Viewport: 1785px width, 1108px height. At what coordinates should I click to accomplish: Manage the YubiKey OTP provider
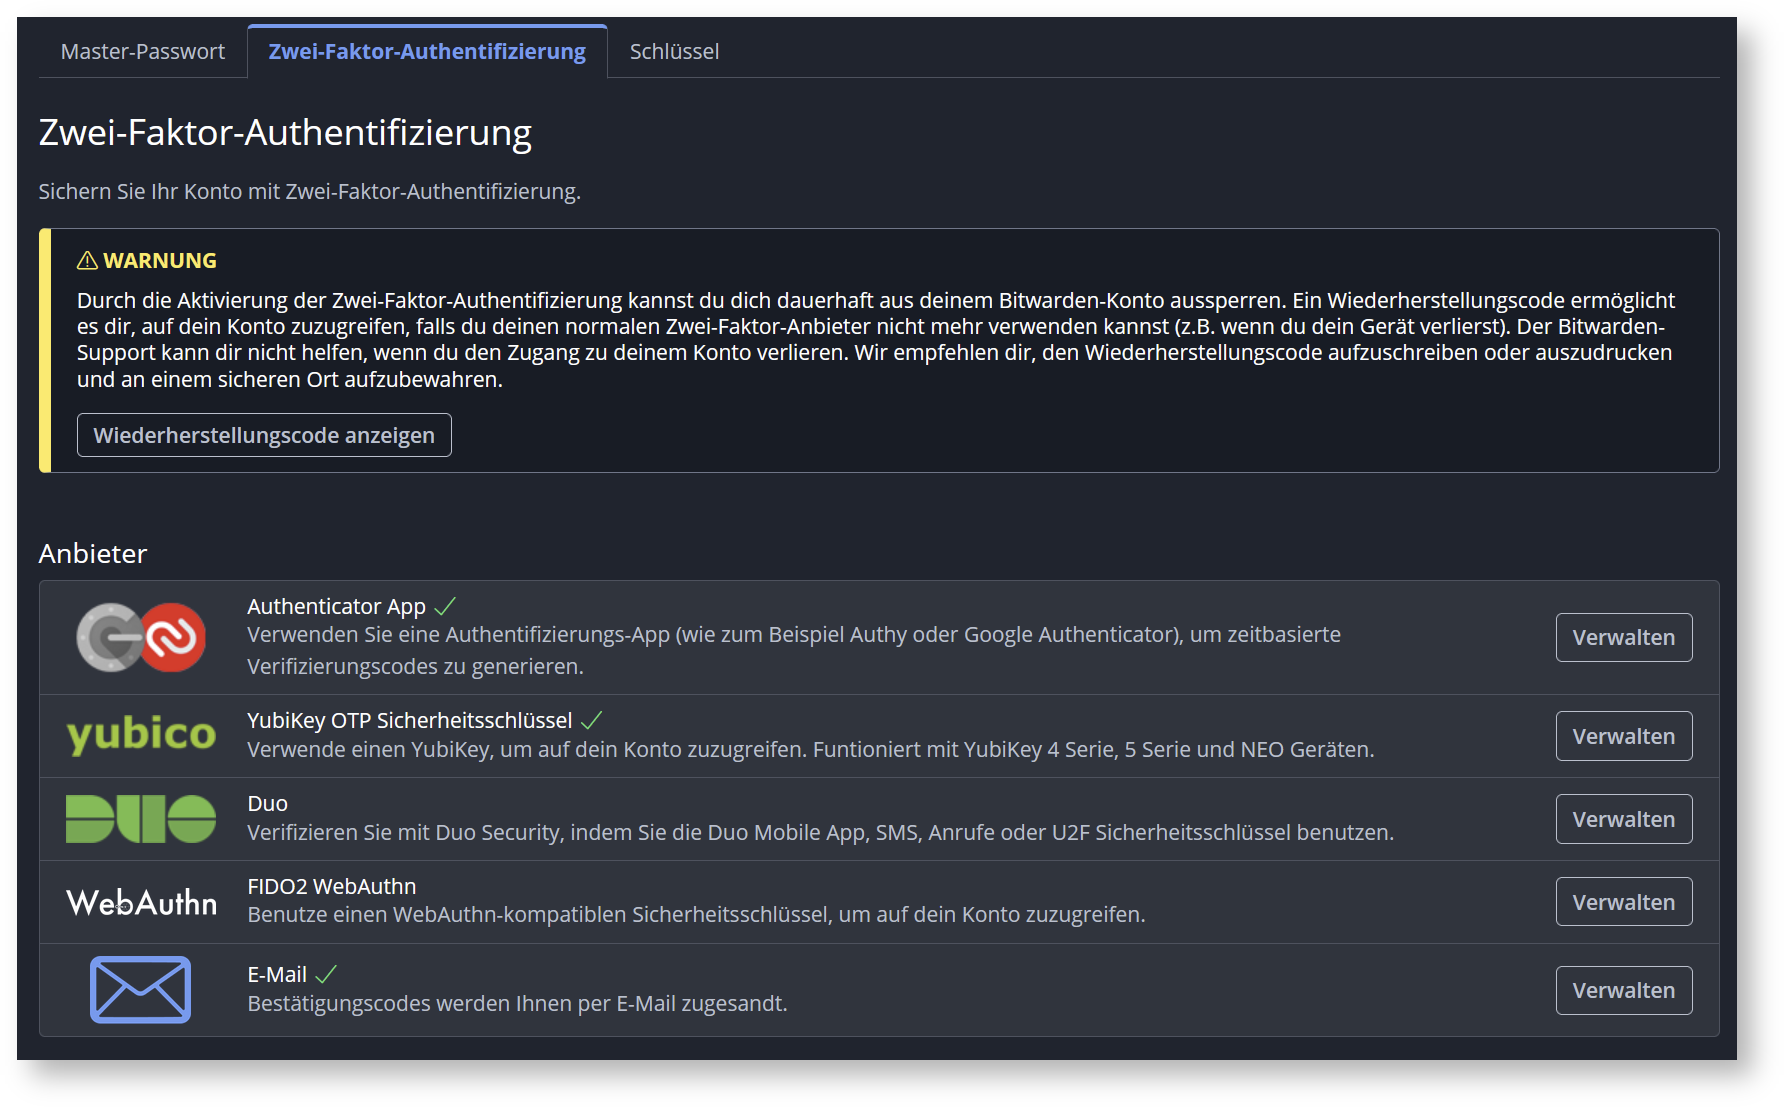point(1623,736)
